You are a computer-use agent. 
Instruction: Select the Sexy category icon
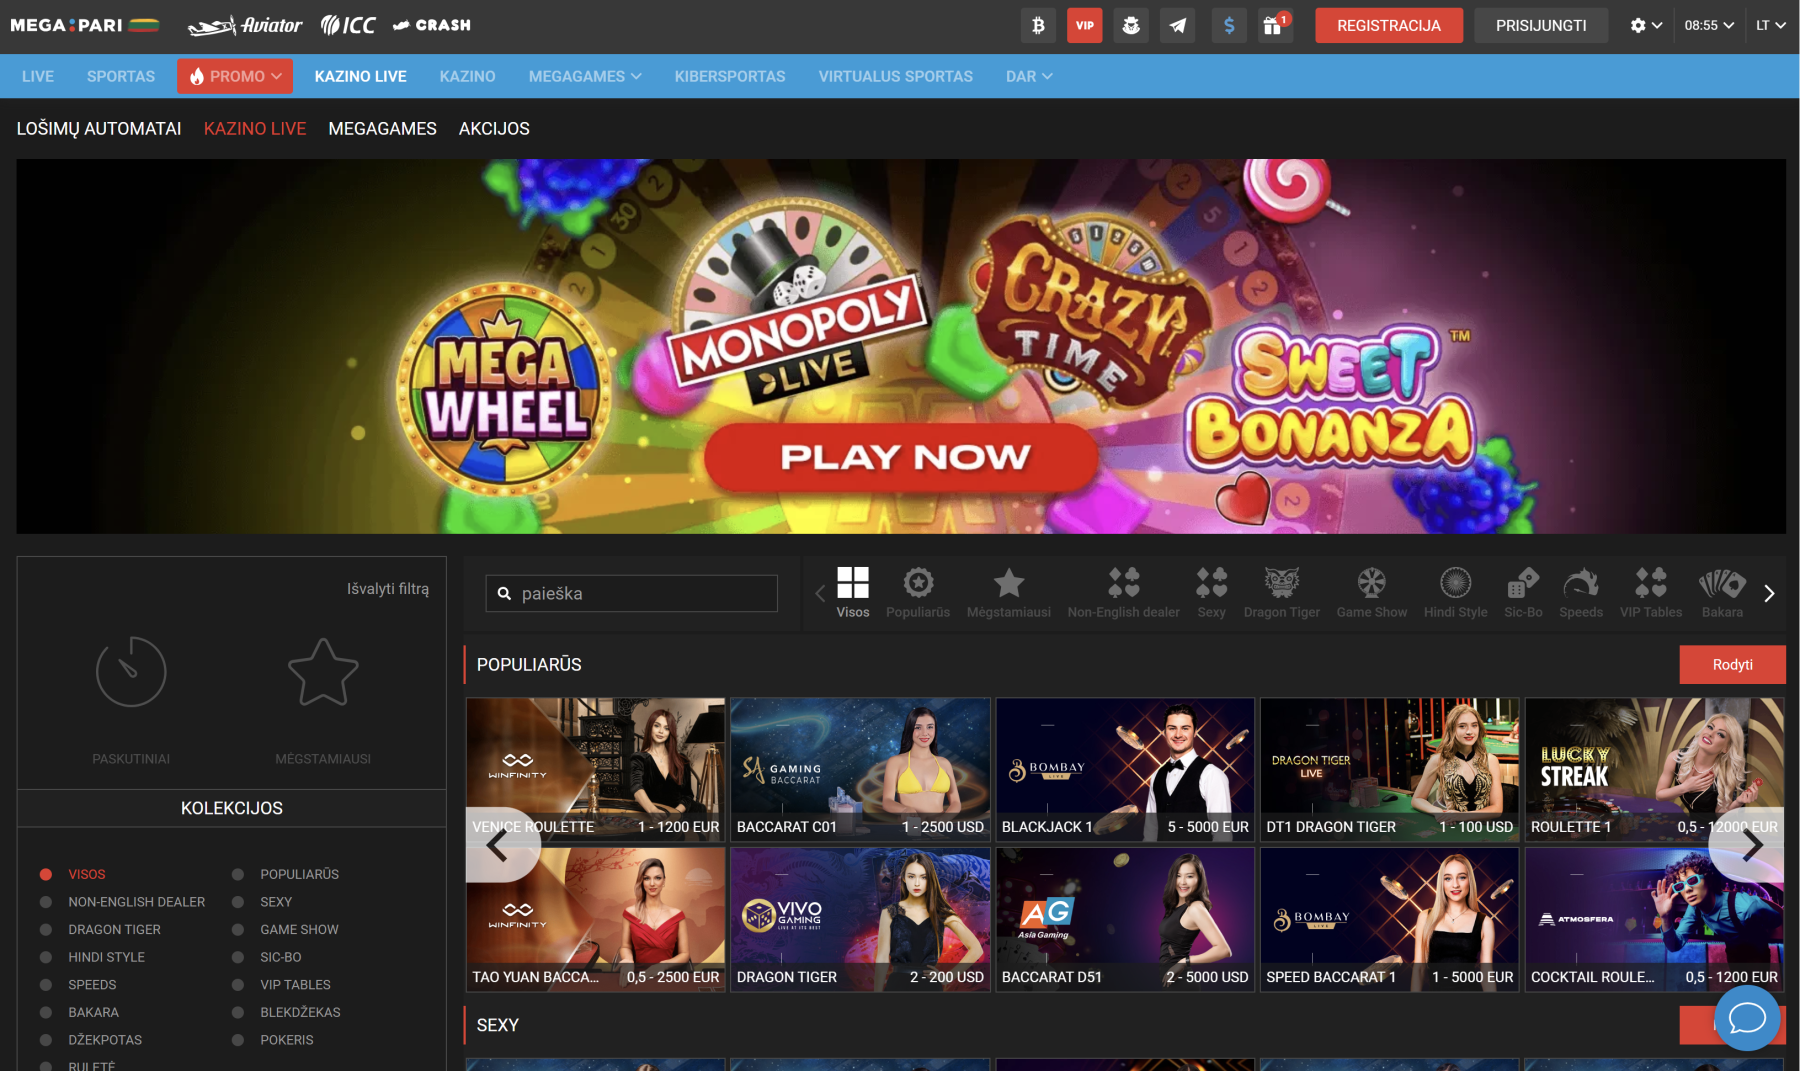click(x=1211, y=593)
